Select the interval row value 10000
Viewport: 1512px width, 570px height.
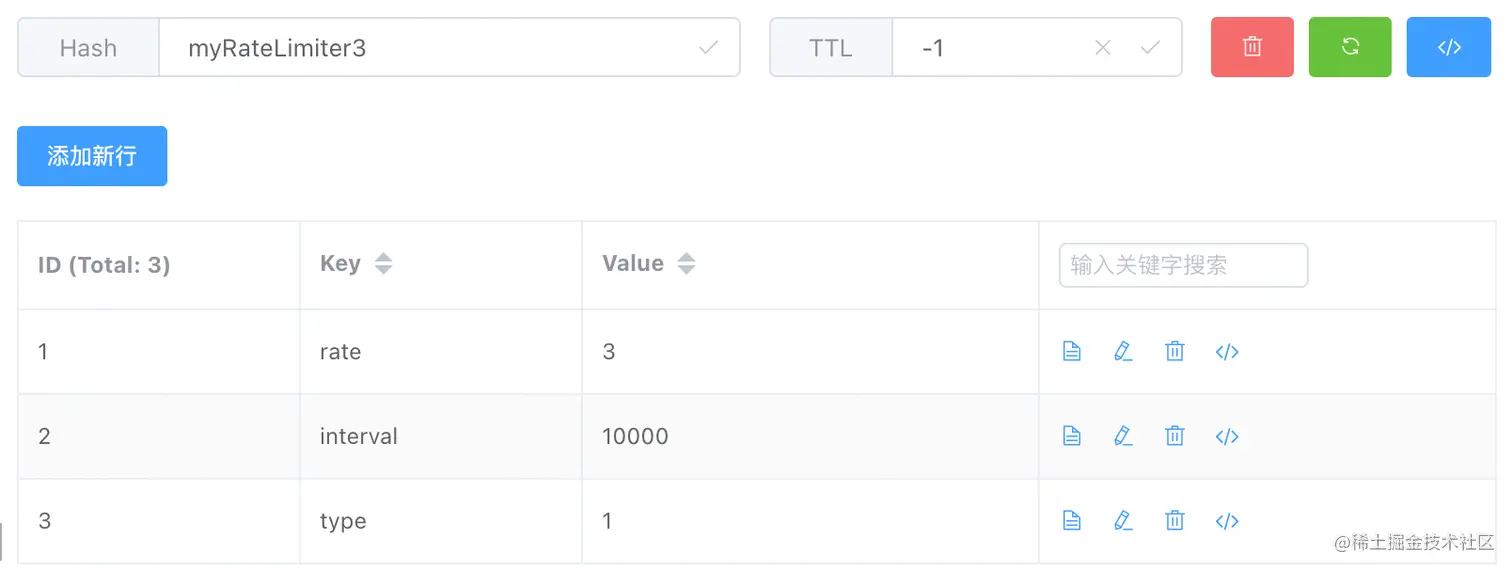coord(635,436)
